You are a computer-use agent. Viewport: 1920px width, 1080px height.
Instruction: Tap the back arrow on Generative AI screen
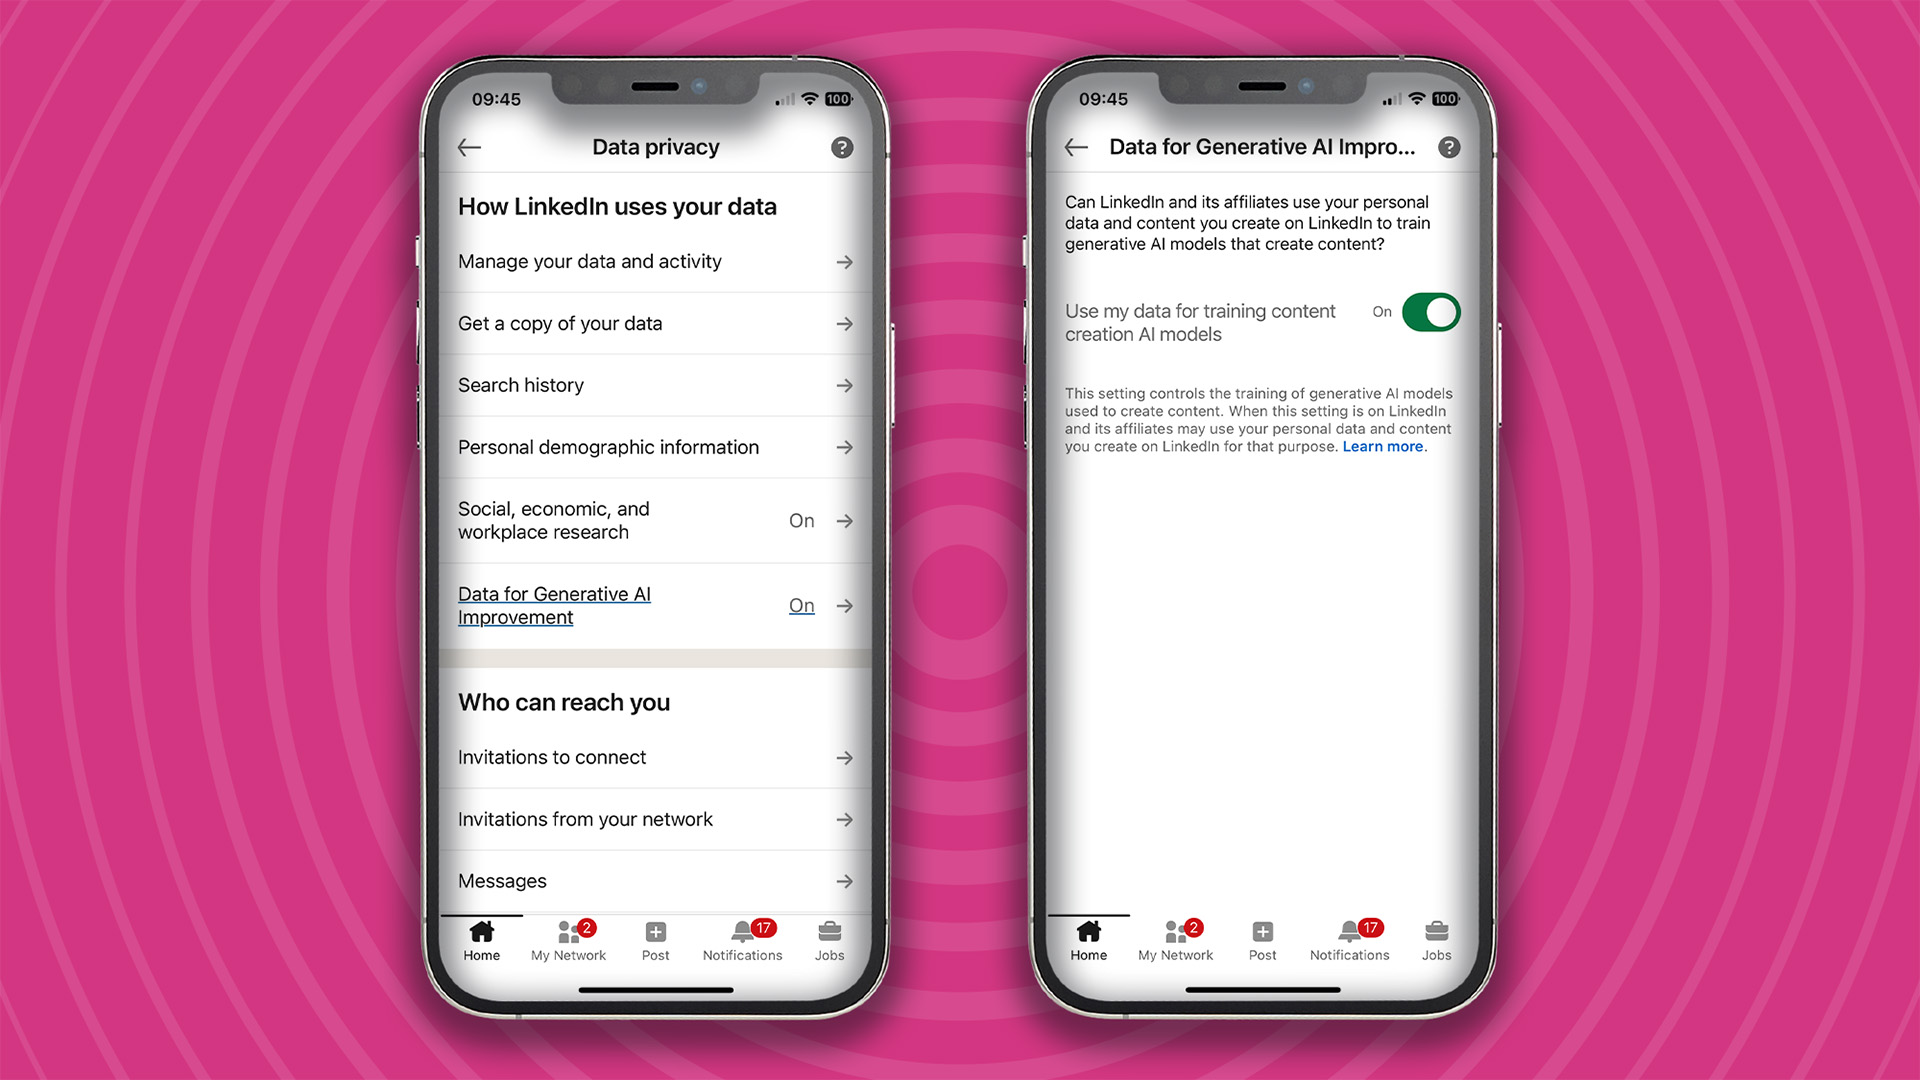tap(1076, 146)
